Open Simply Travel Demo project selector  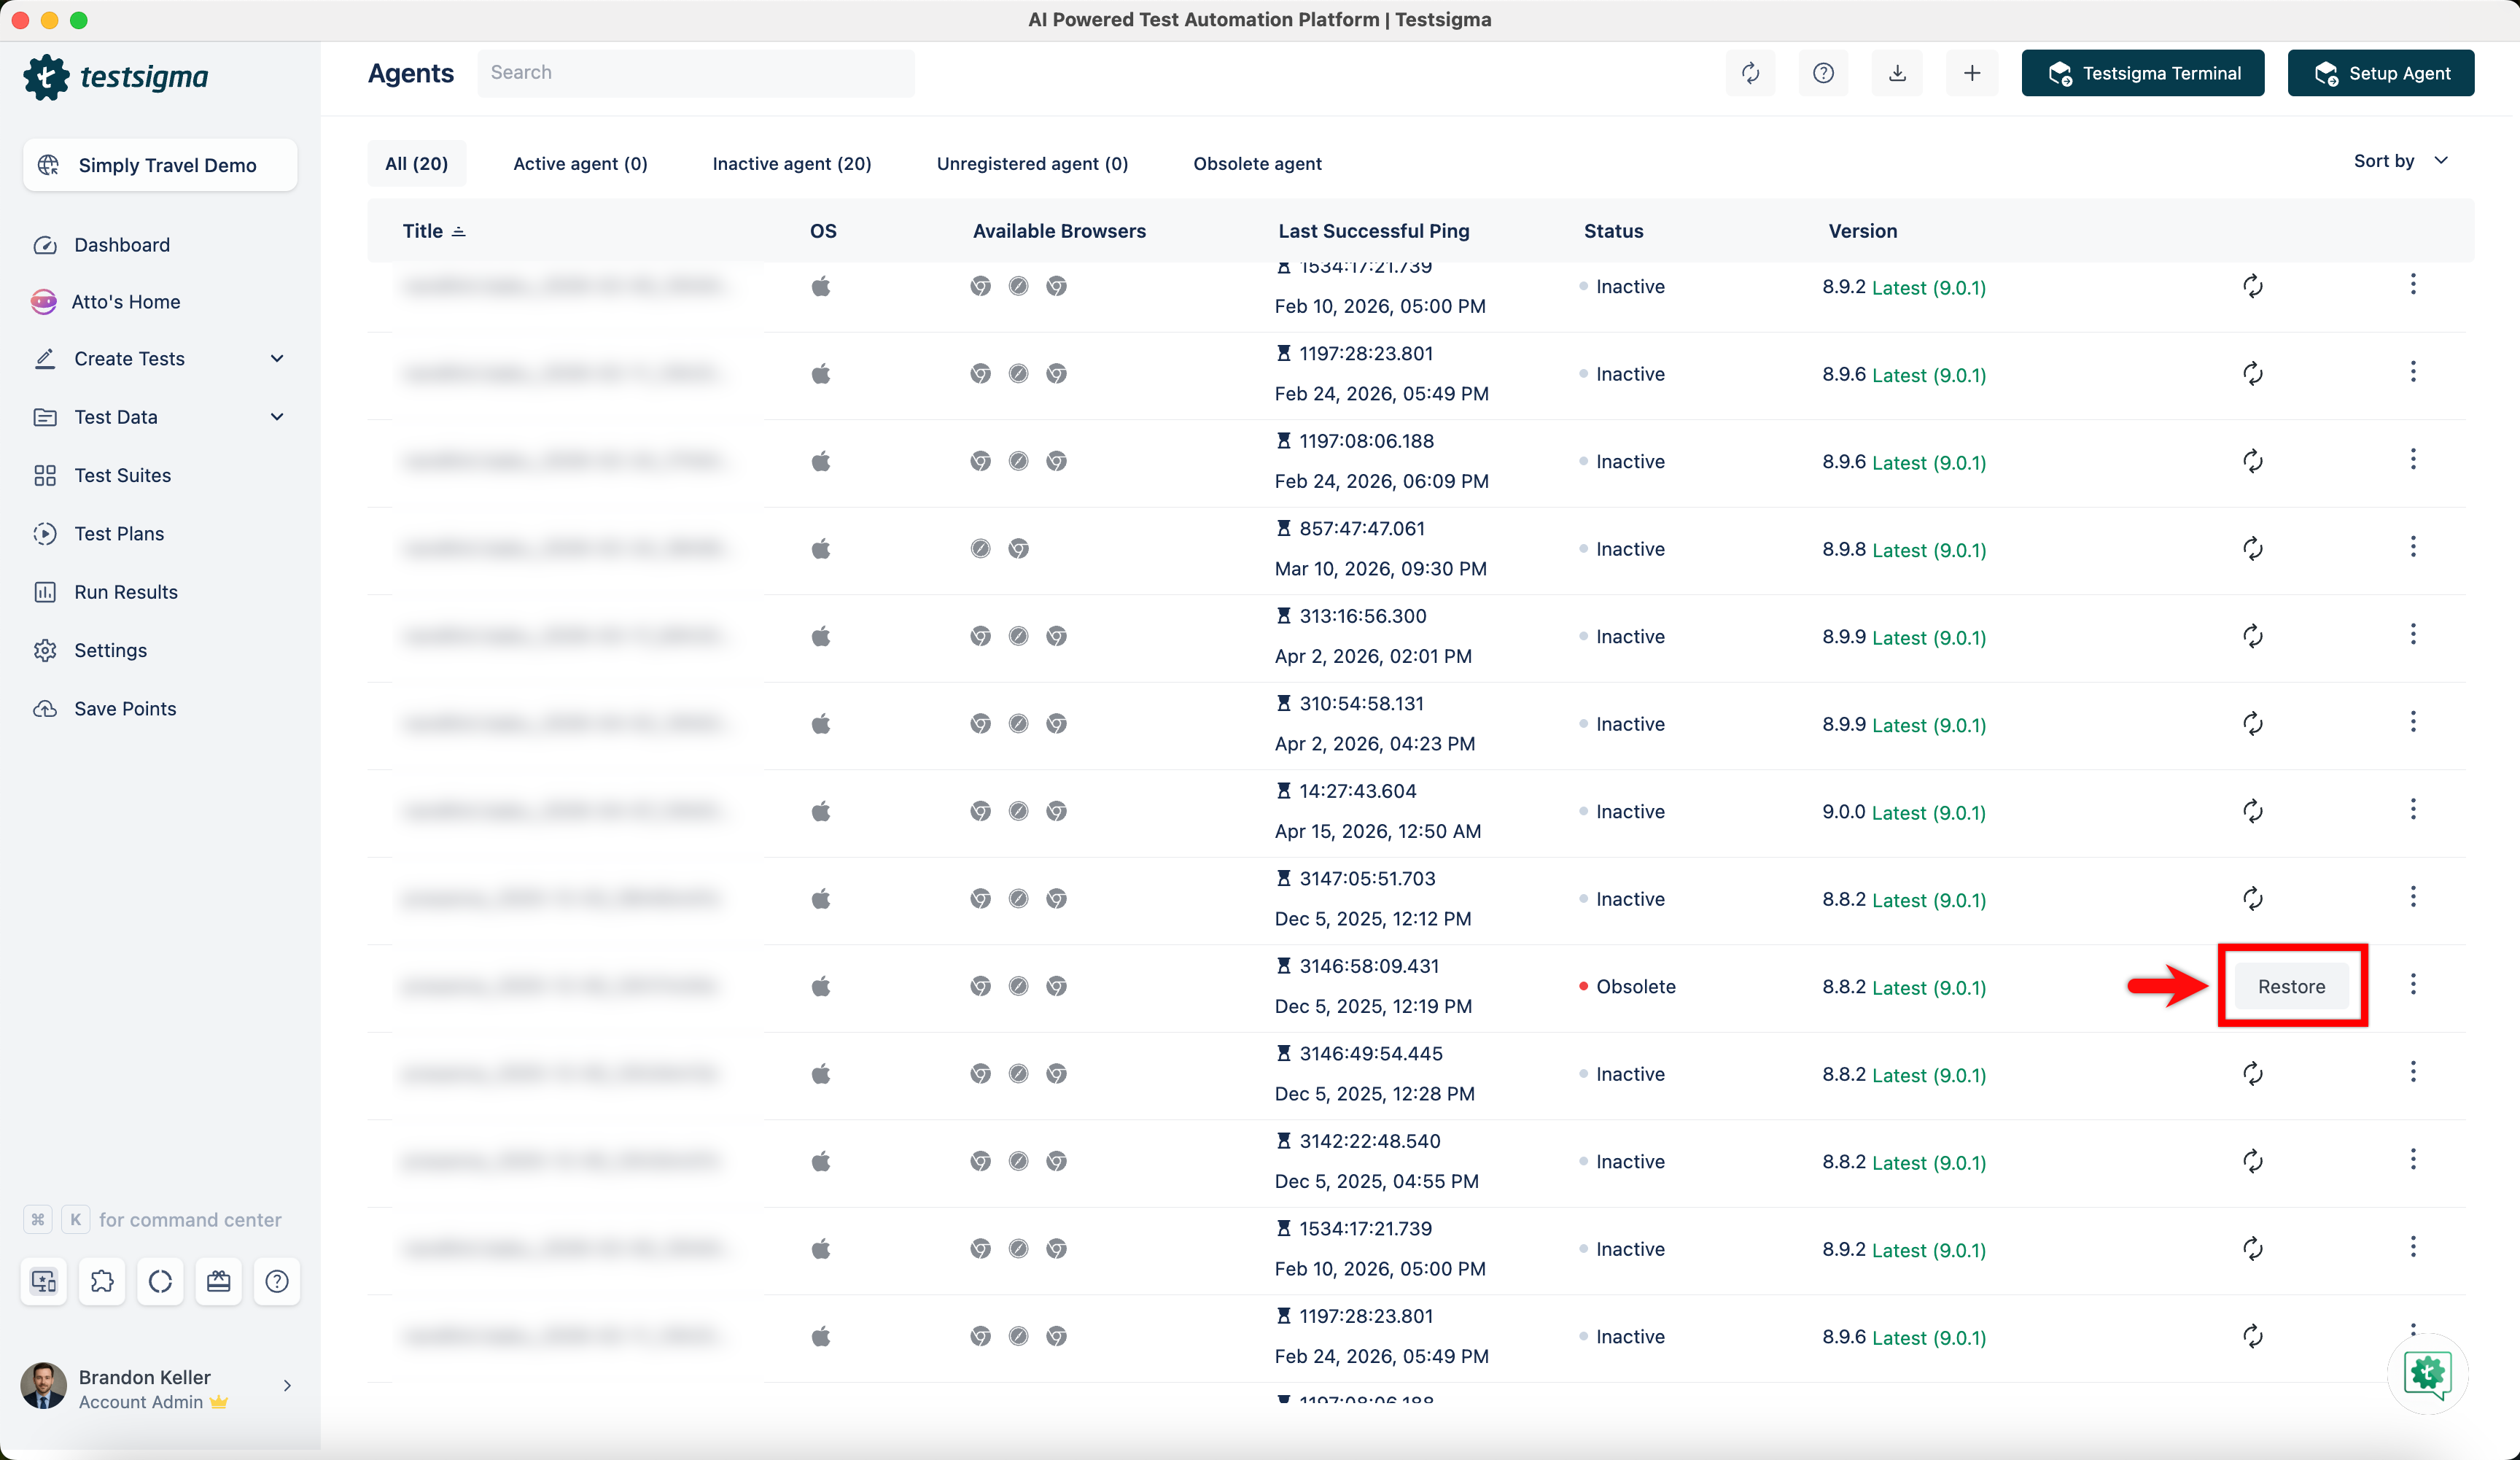point(160,165)
